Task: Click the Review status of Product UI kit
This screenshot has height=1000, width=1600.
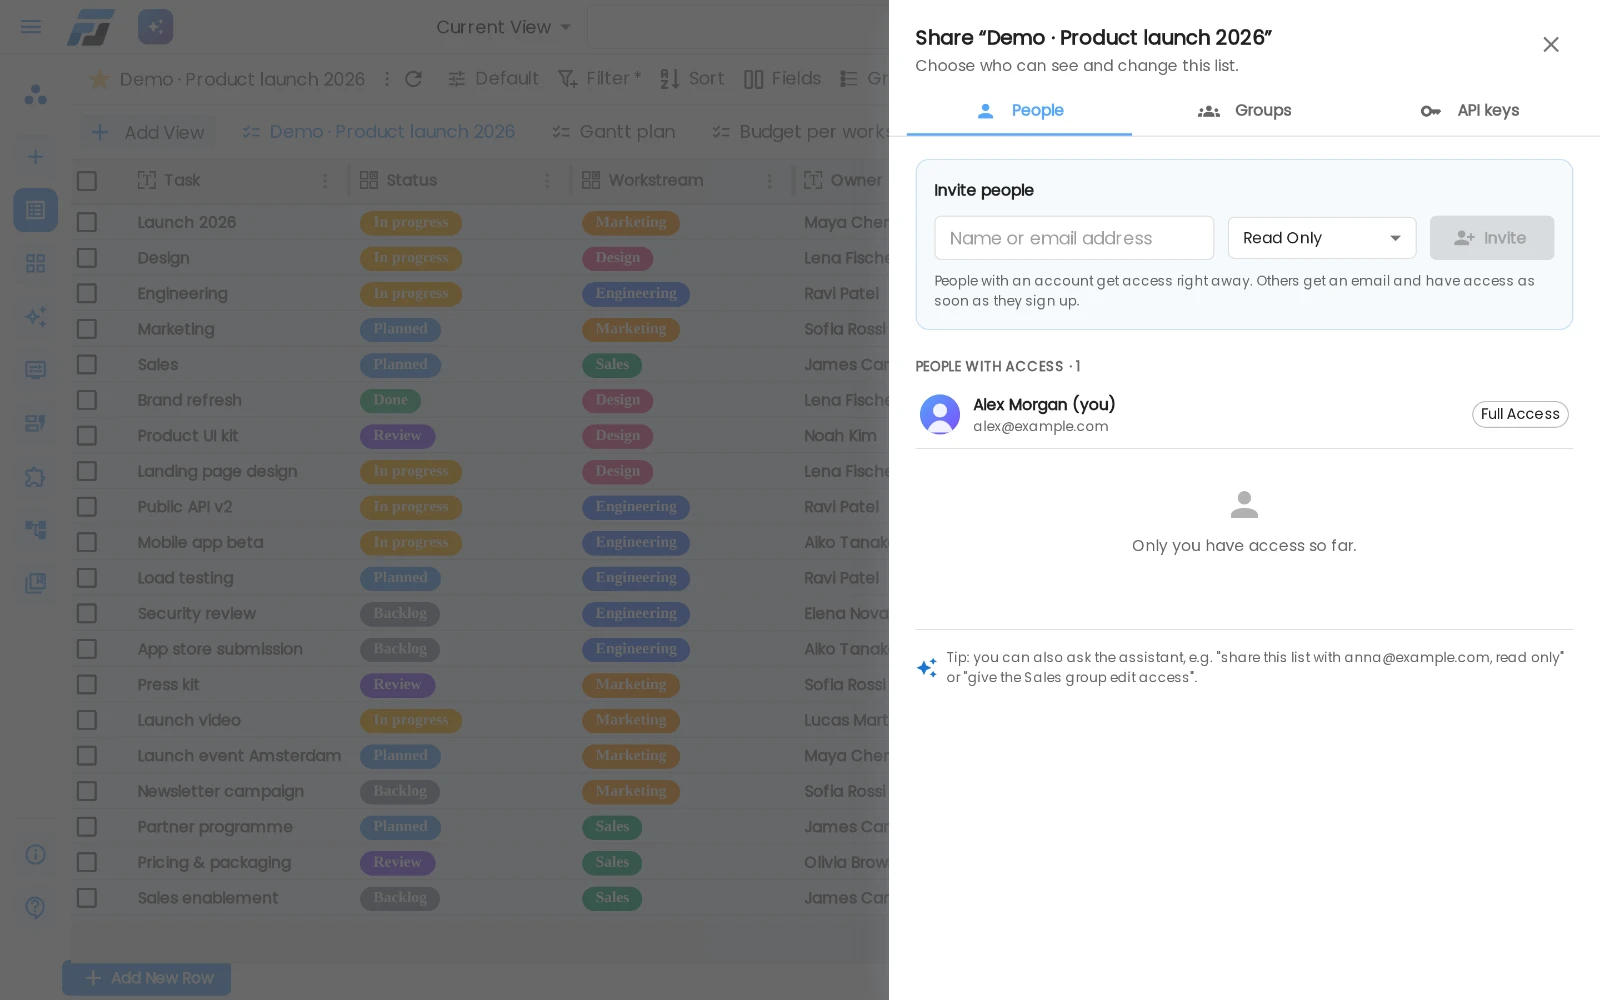Action: point(397,436)
